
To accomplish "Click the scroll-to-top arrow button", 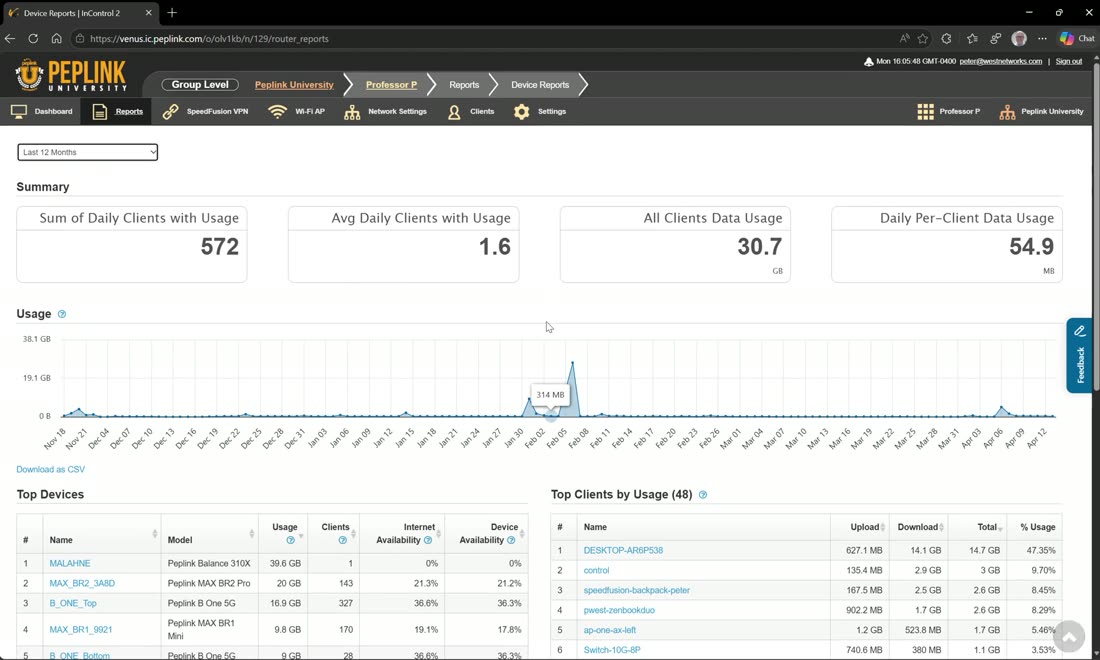I will pos(1068,637).
